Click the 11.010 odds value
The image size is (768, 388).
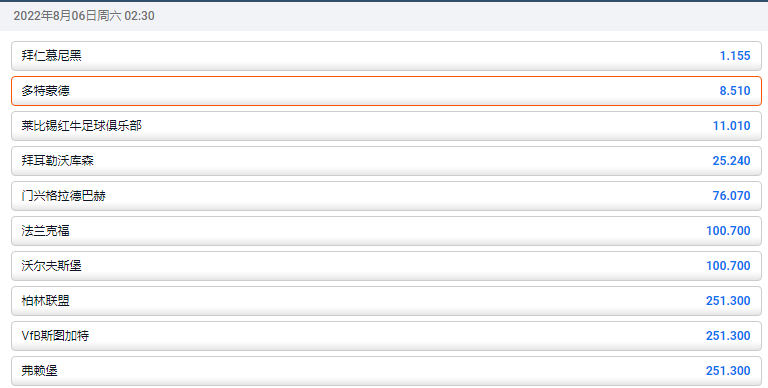point(731,126)
